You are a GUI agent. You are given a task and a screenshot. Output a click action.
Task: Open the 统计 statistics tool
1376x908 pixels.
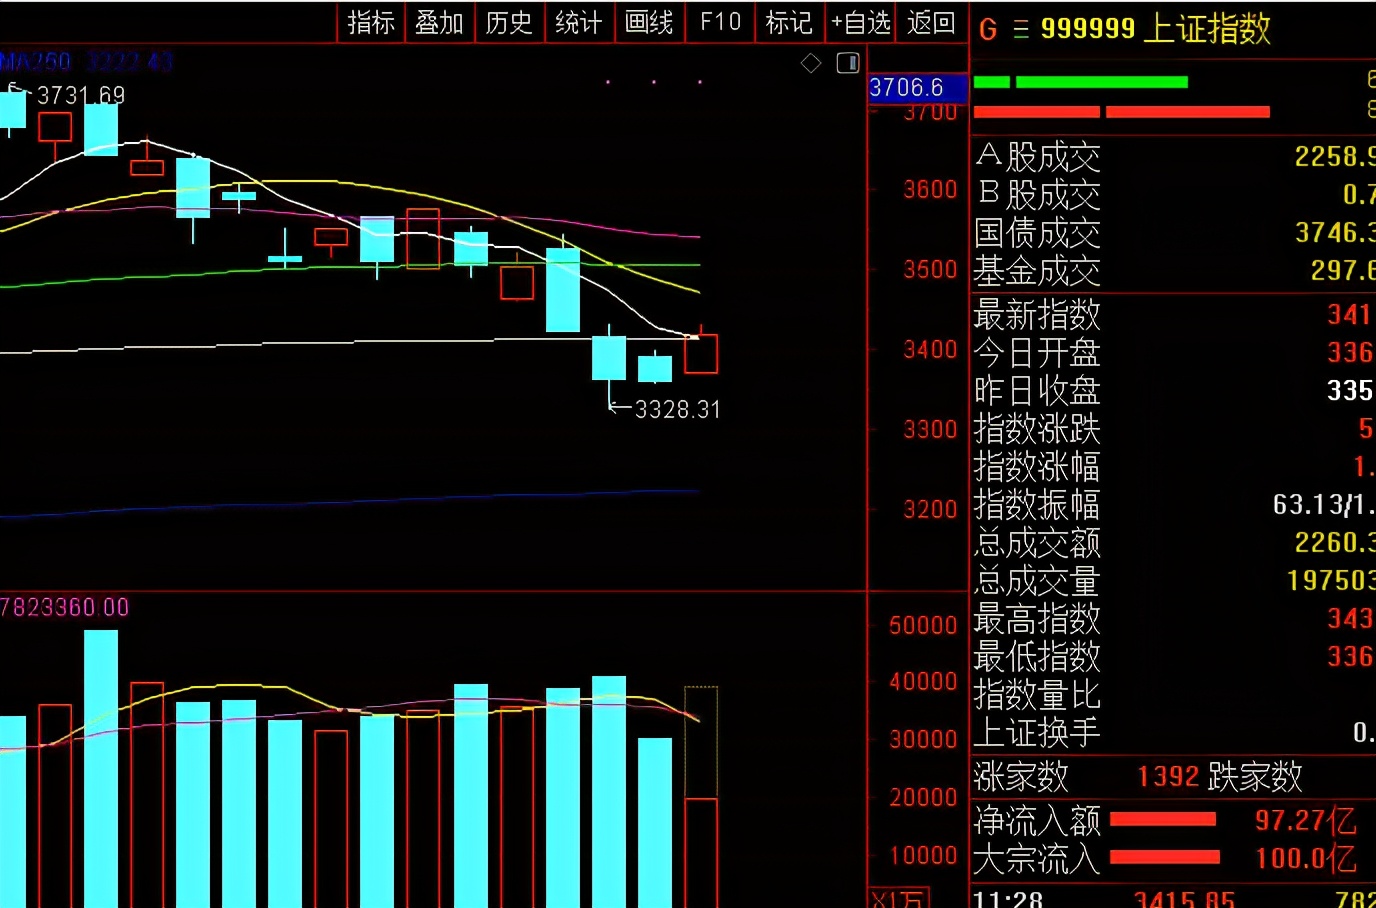pyautogui.click(x=578, y=22)
